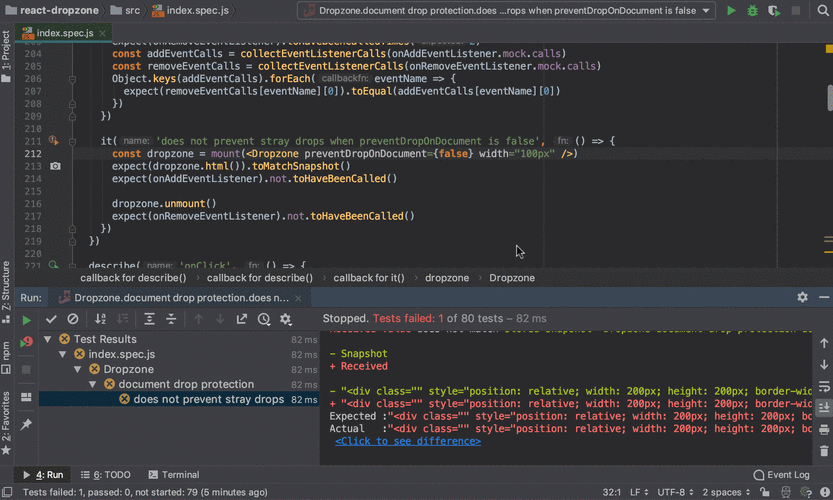833x500 pixels.
Task: Click run gutter icon on line 221
Action: pyautogui.click(x=53, y=264)
